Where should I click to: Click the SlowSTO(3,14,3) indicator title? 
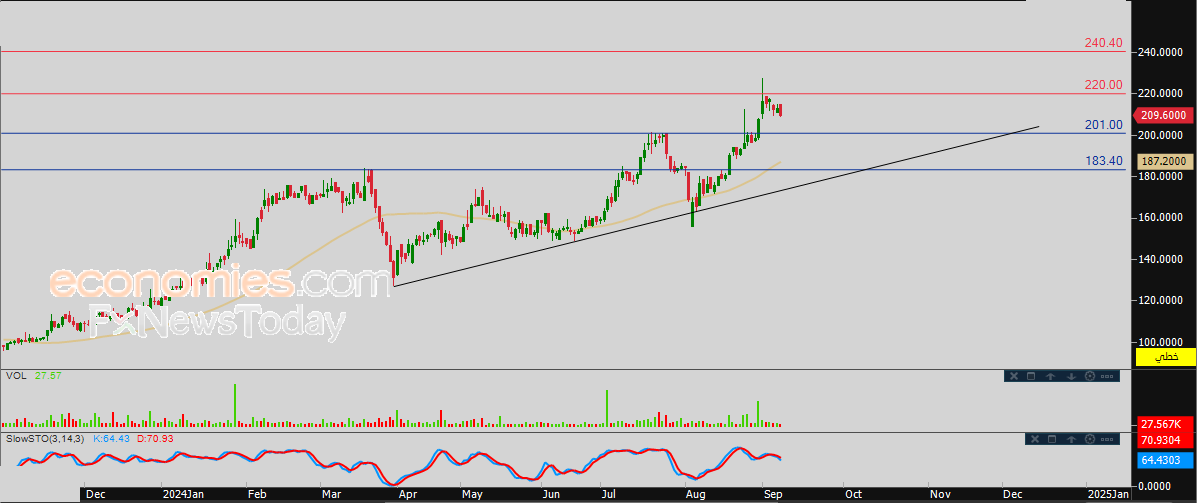47,439
